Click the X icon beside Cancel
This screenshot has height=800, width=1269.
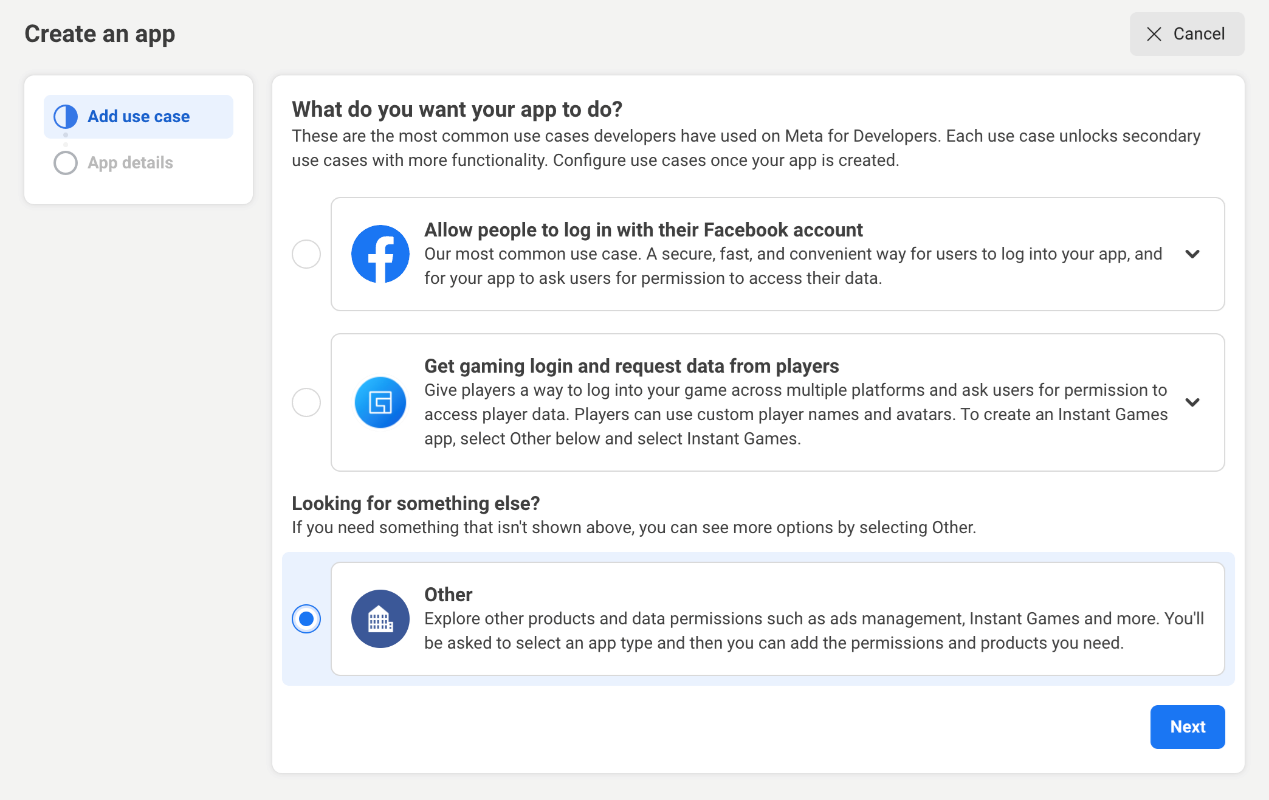pyautogui.click(x=1154, y=34)
